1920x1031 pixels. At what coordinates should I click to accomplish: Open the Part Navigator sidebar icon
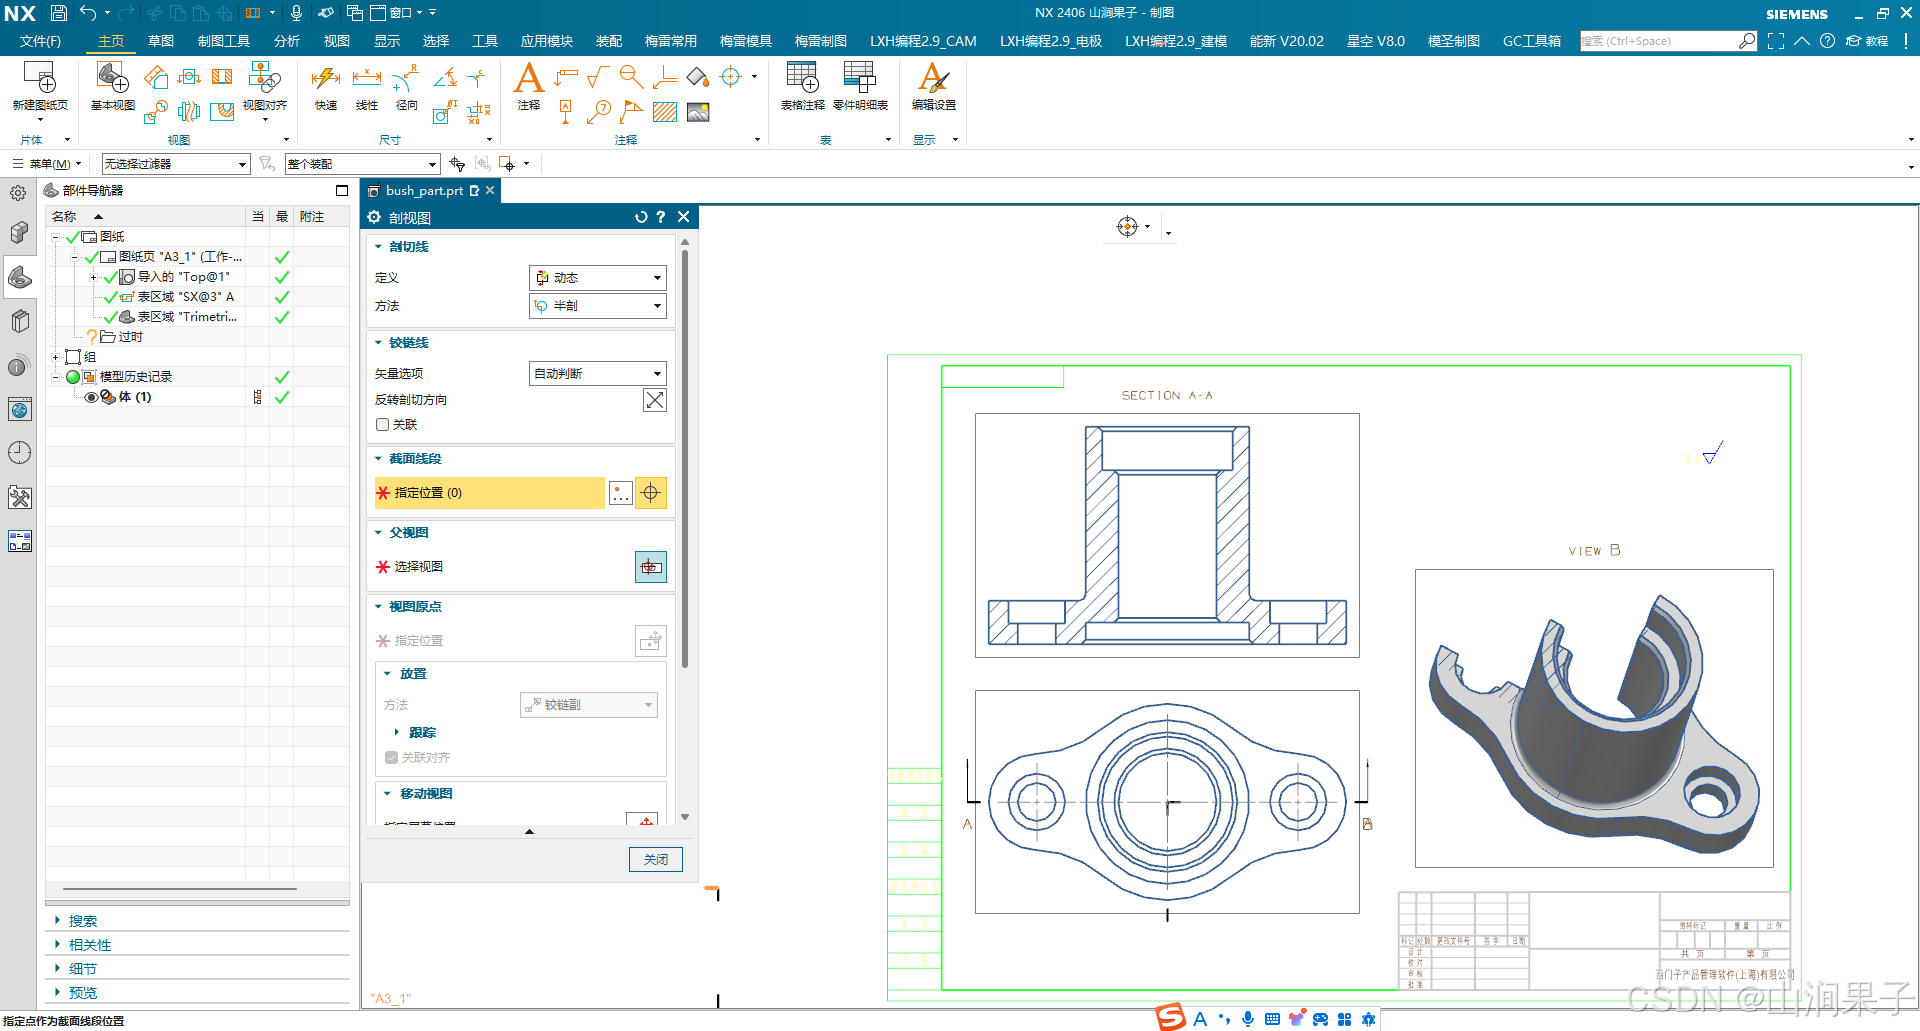[x=19, y=277]
